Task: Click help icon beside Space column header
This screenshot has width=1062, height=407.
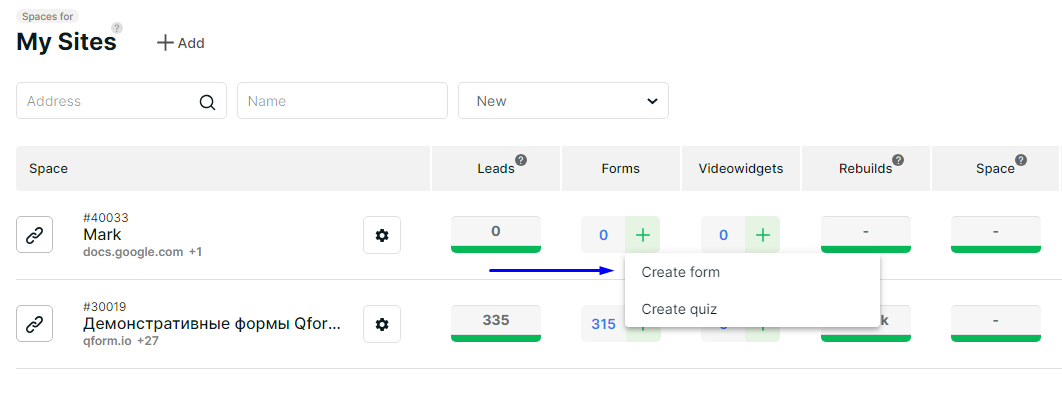Action: (1021, 160)
